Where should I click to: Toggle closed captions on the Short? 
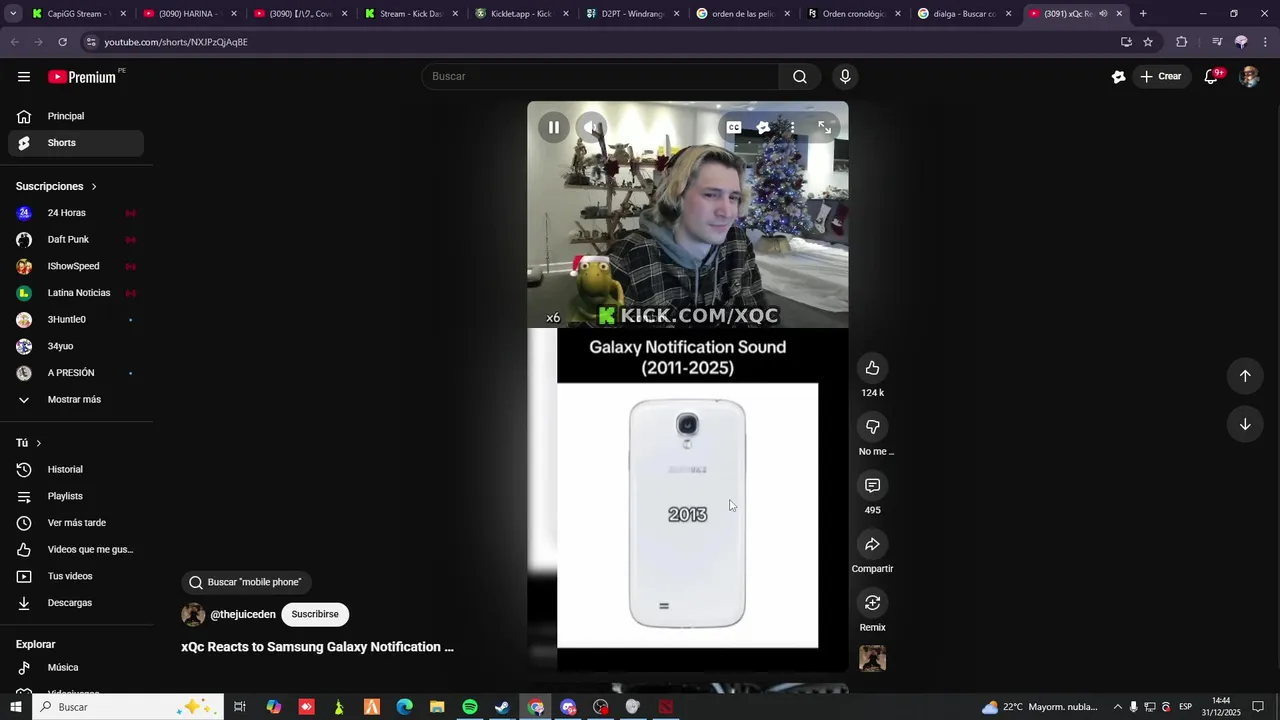click(x=734, y=128)
